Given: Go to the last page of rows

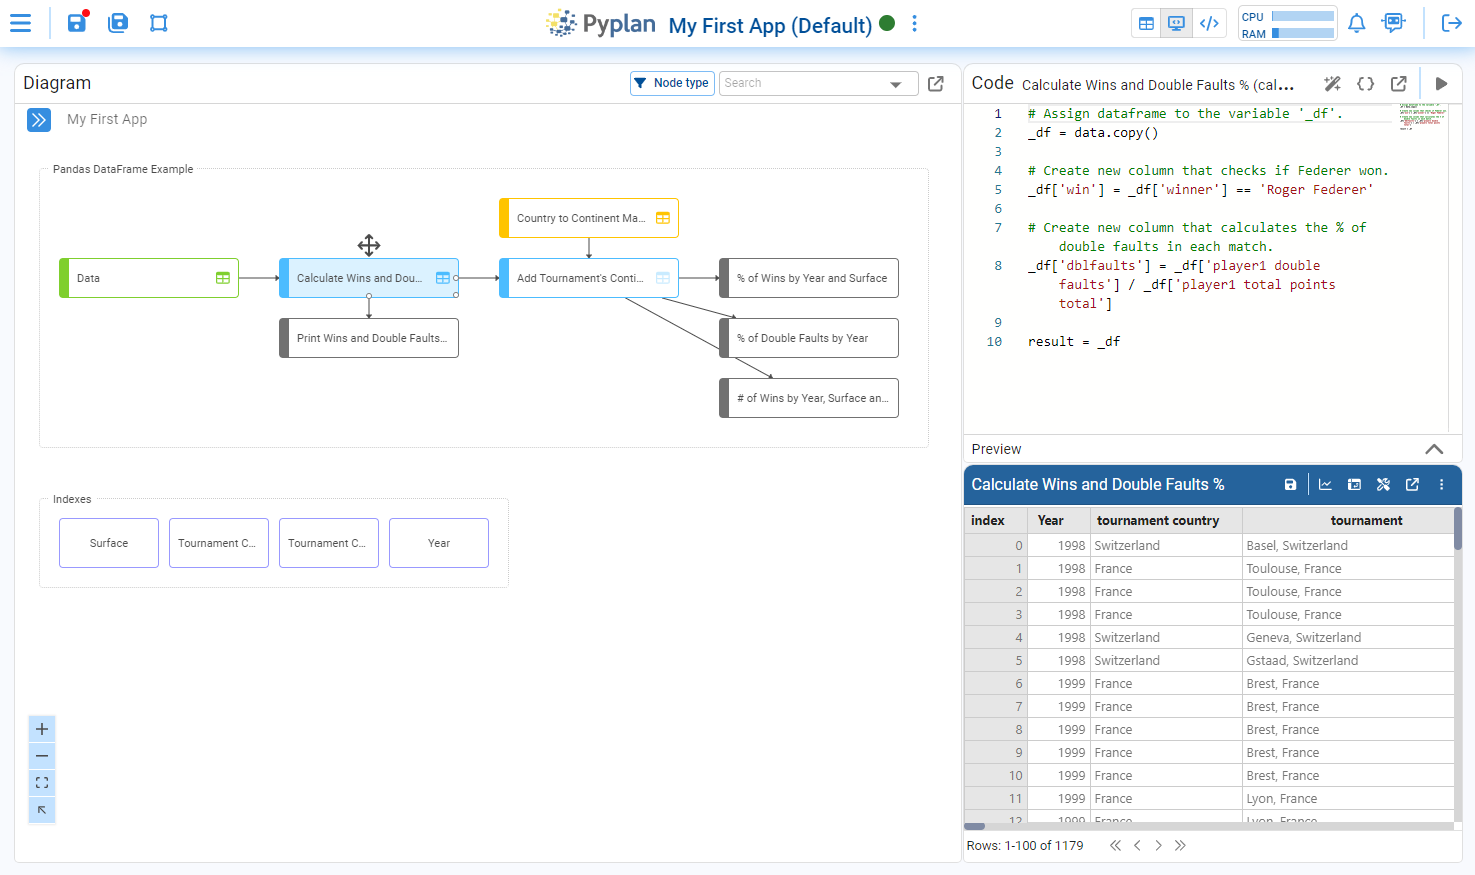Looking at the screenshot, I should (x=1180, y=846).
